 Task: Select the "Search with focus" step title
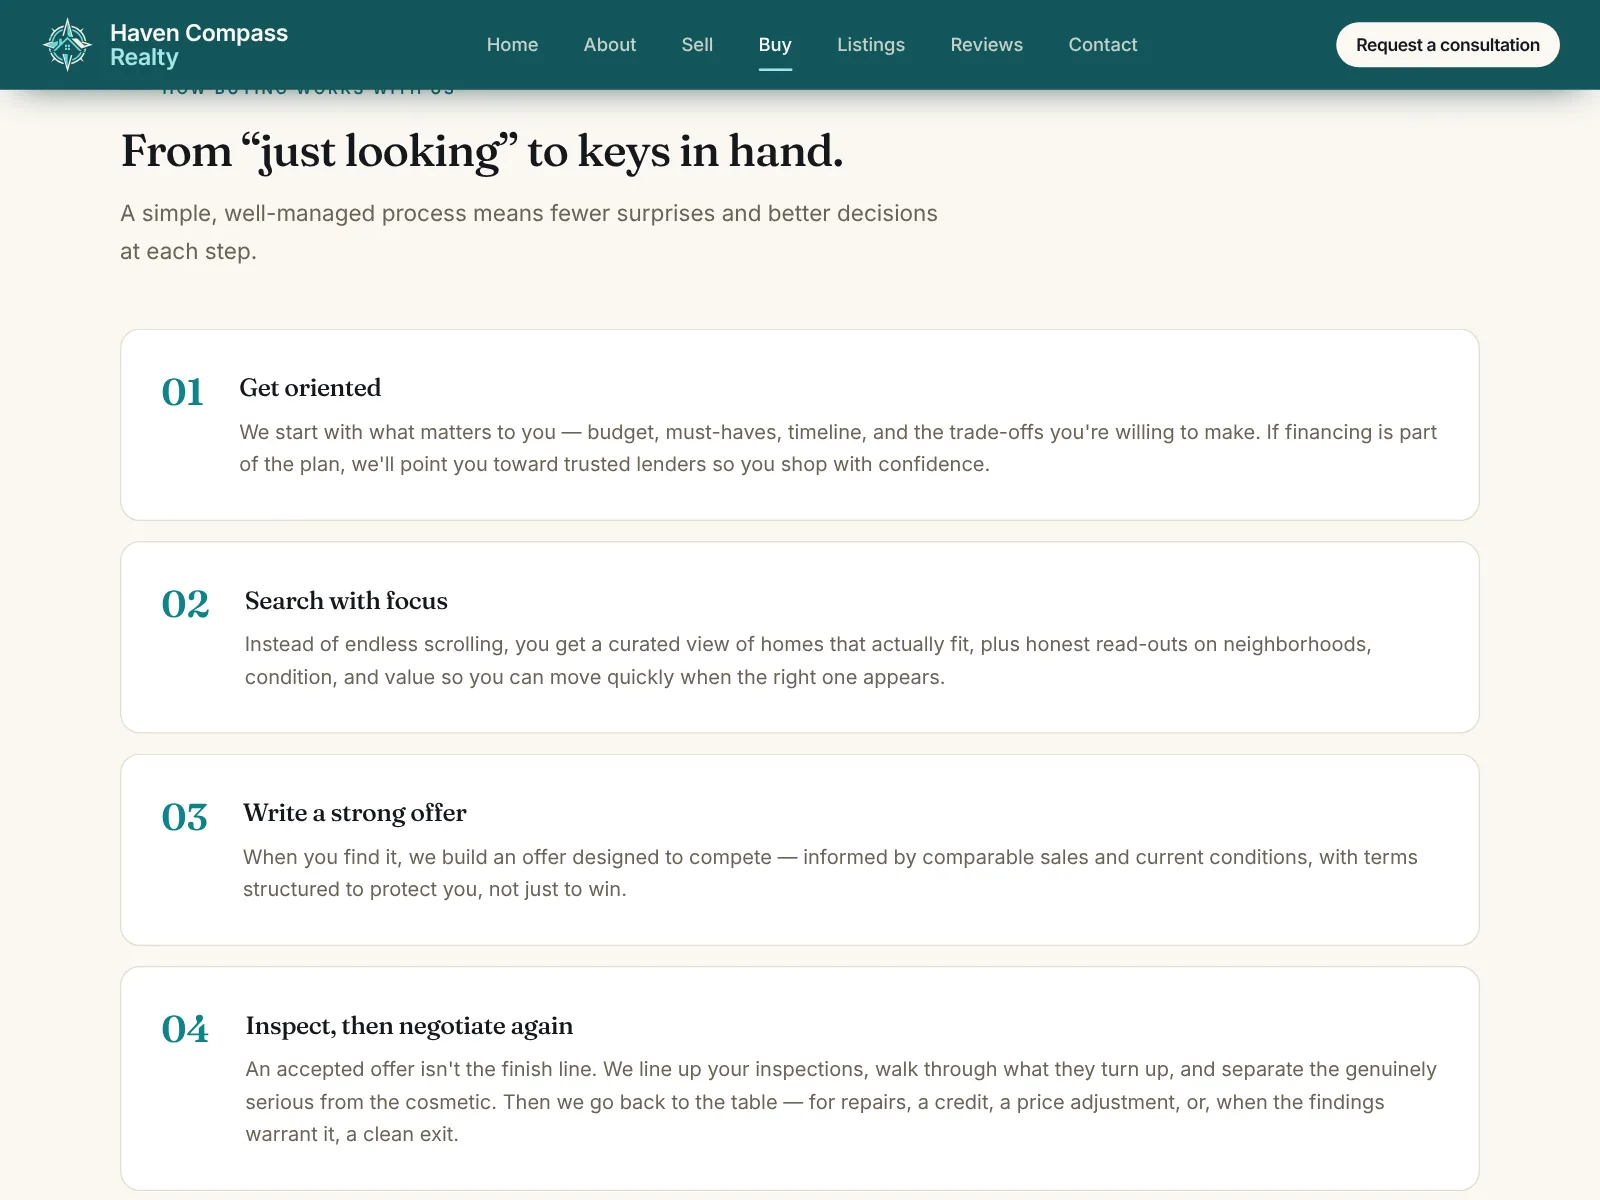(x=346, y=601)
